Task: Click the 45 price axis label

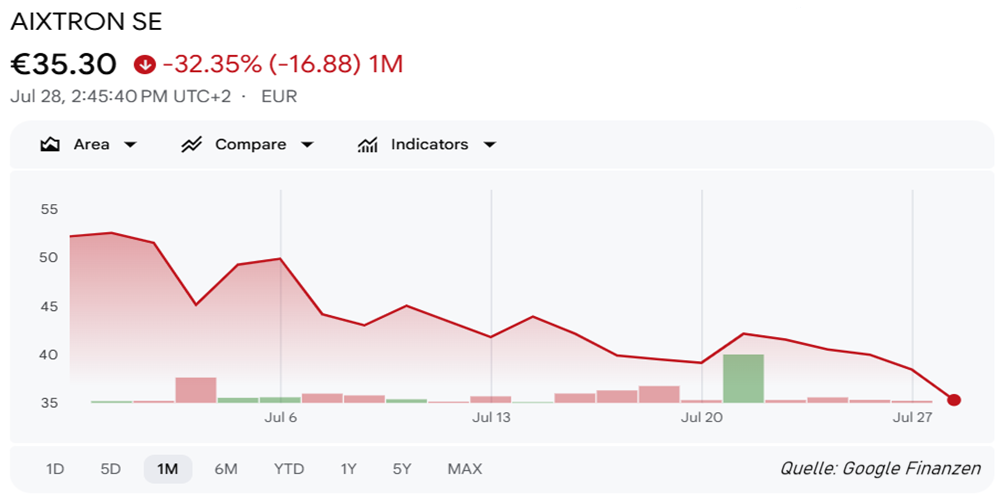Action: 50,306
